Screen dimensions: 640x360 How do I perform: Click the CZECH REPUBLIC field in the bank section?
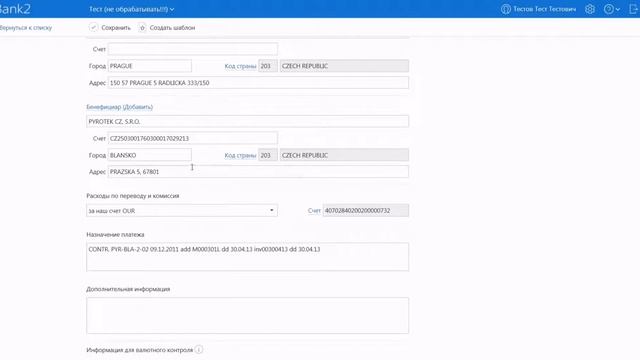[x=344, y=66]
